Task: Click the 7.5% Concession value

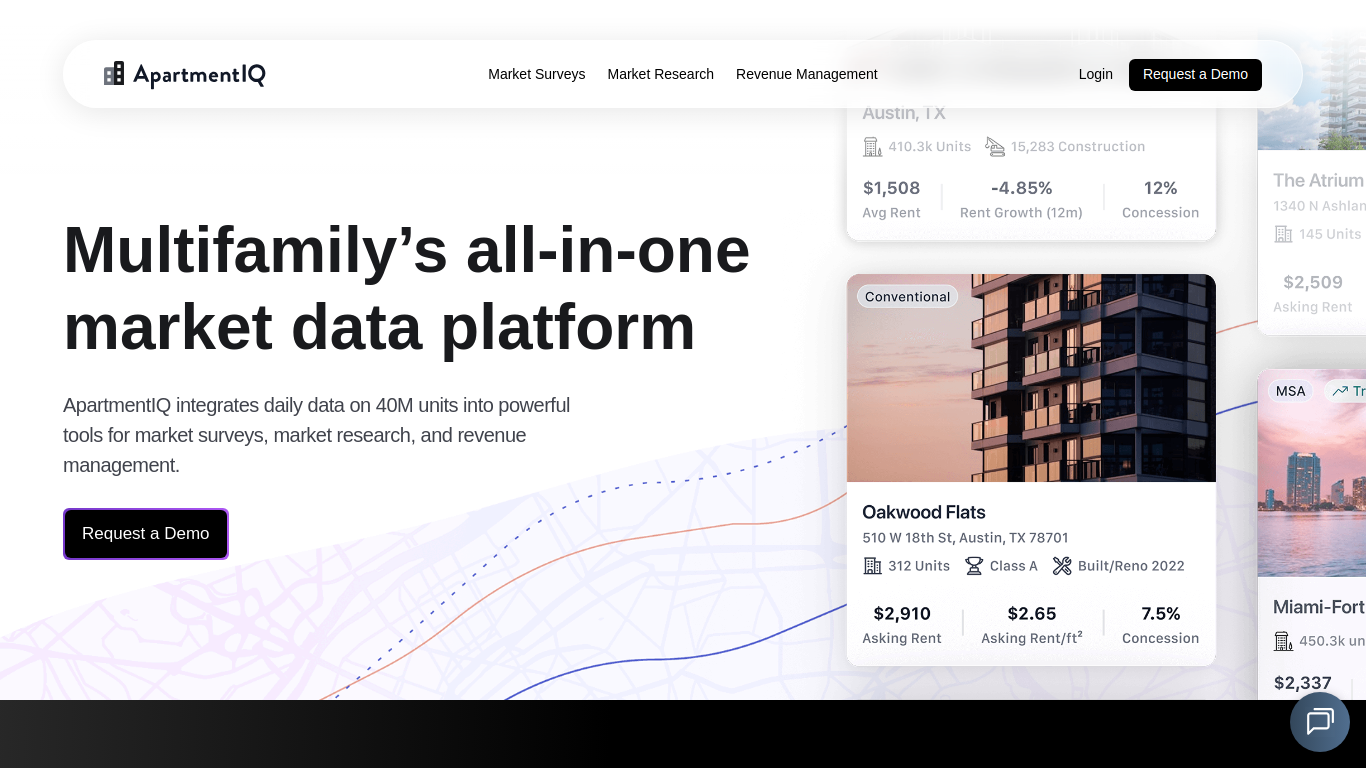Action: point(1161,614)
